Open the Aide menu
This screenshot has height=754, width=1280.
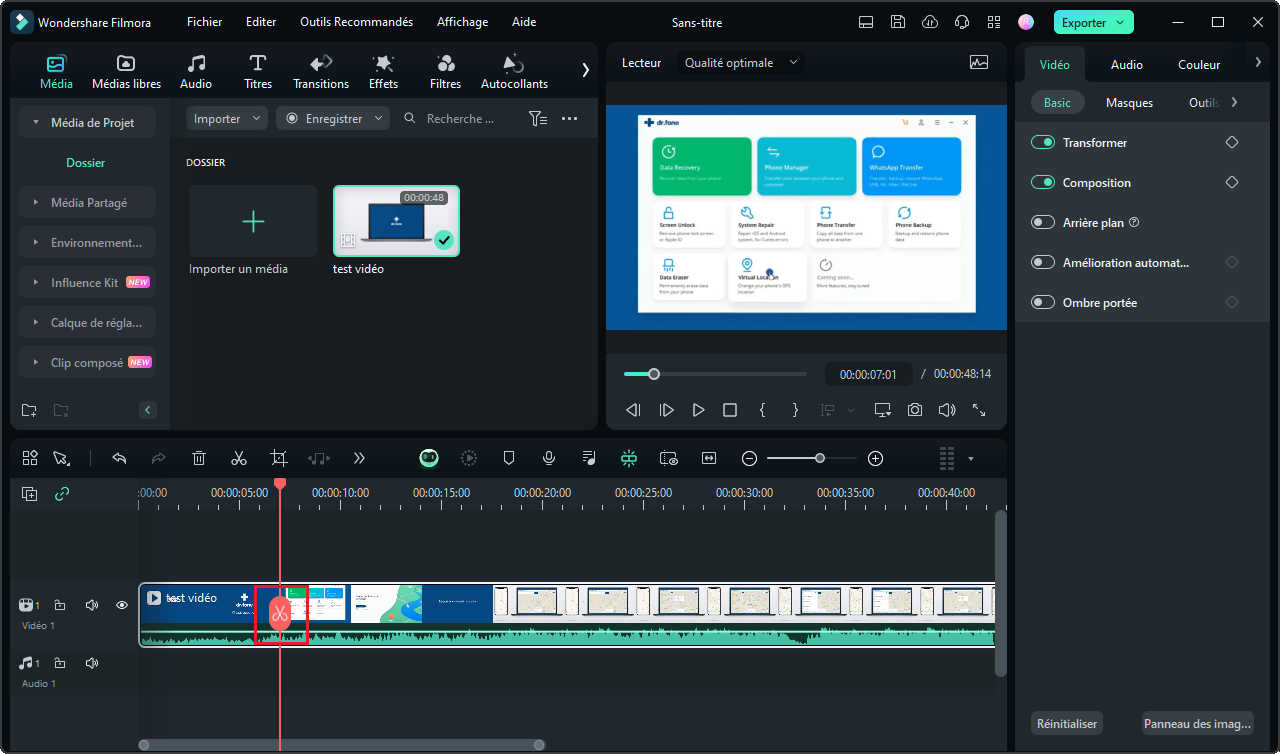524,22
